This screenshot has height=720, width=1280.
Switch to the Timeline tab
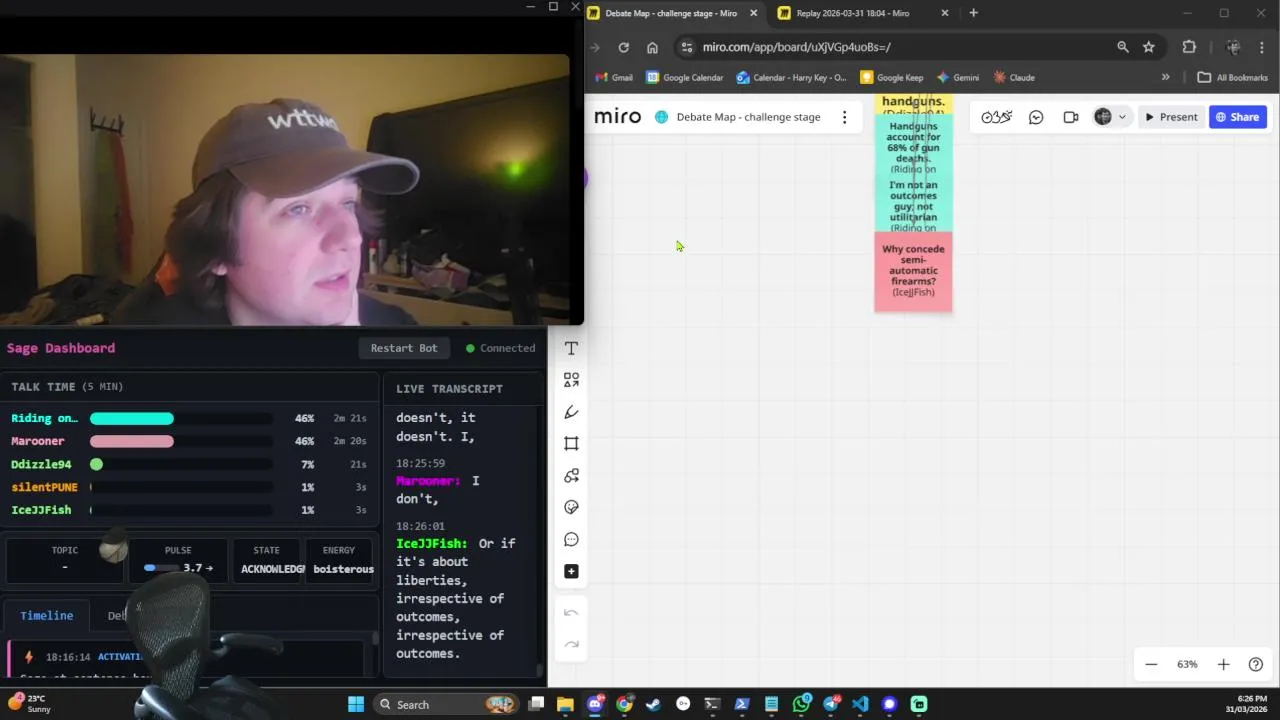tap(46, 615)
